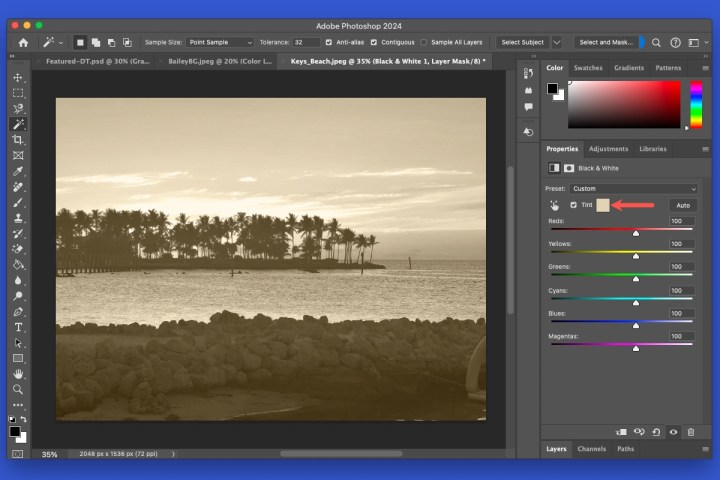Screen dimensions: 720x480
Task: Click the on-image adjustment hand tool
Action: 555,205
